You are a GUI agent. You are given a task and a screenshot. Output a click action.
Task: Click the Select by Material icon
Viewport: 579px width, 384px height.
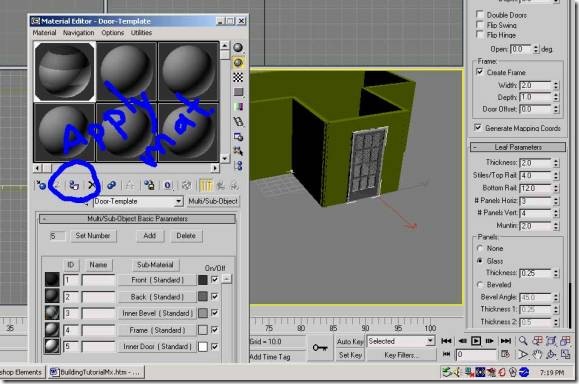click(x=238, y=151)
